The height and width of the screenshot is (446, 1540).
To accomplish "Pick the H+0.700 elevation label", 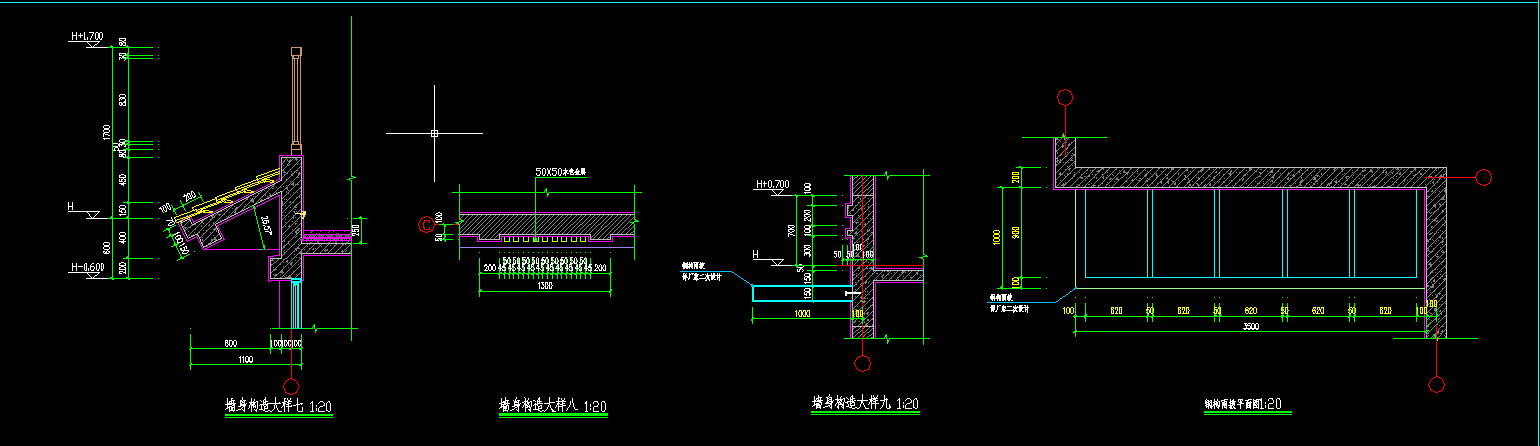I will point(772,184).
